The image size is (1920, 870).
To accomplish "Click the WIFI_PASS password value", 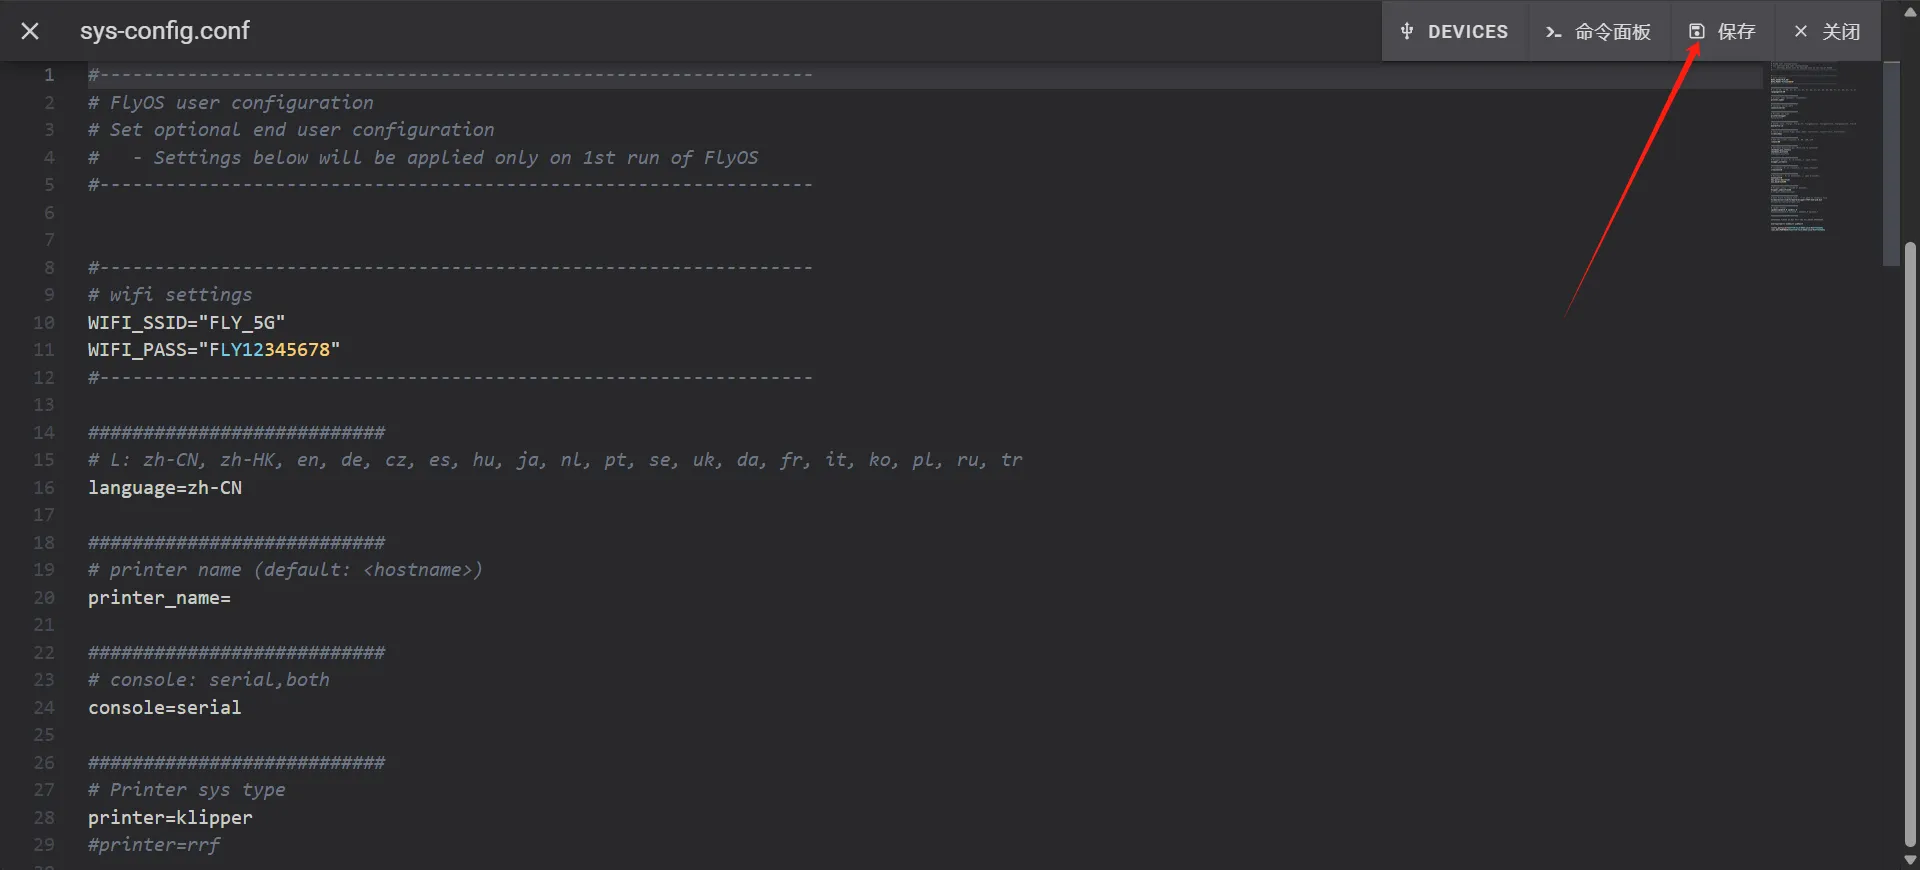I will coord(270,350).
